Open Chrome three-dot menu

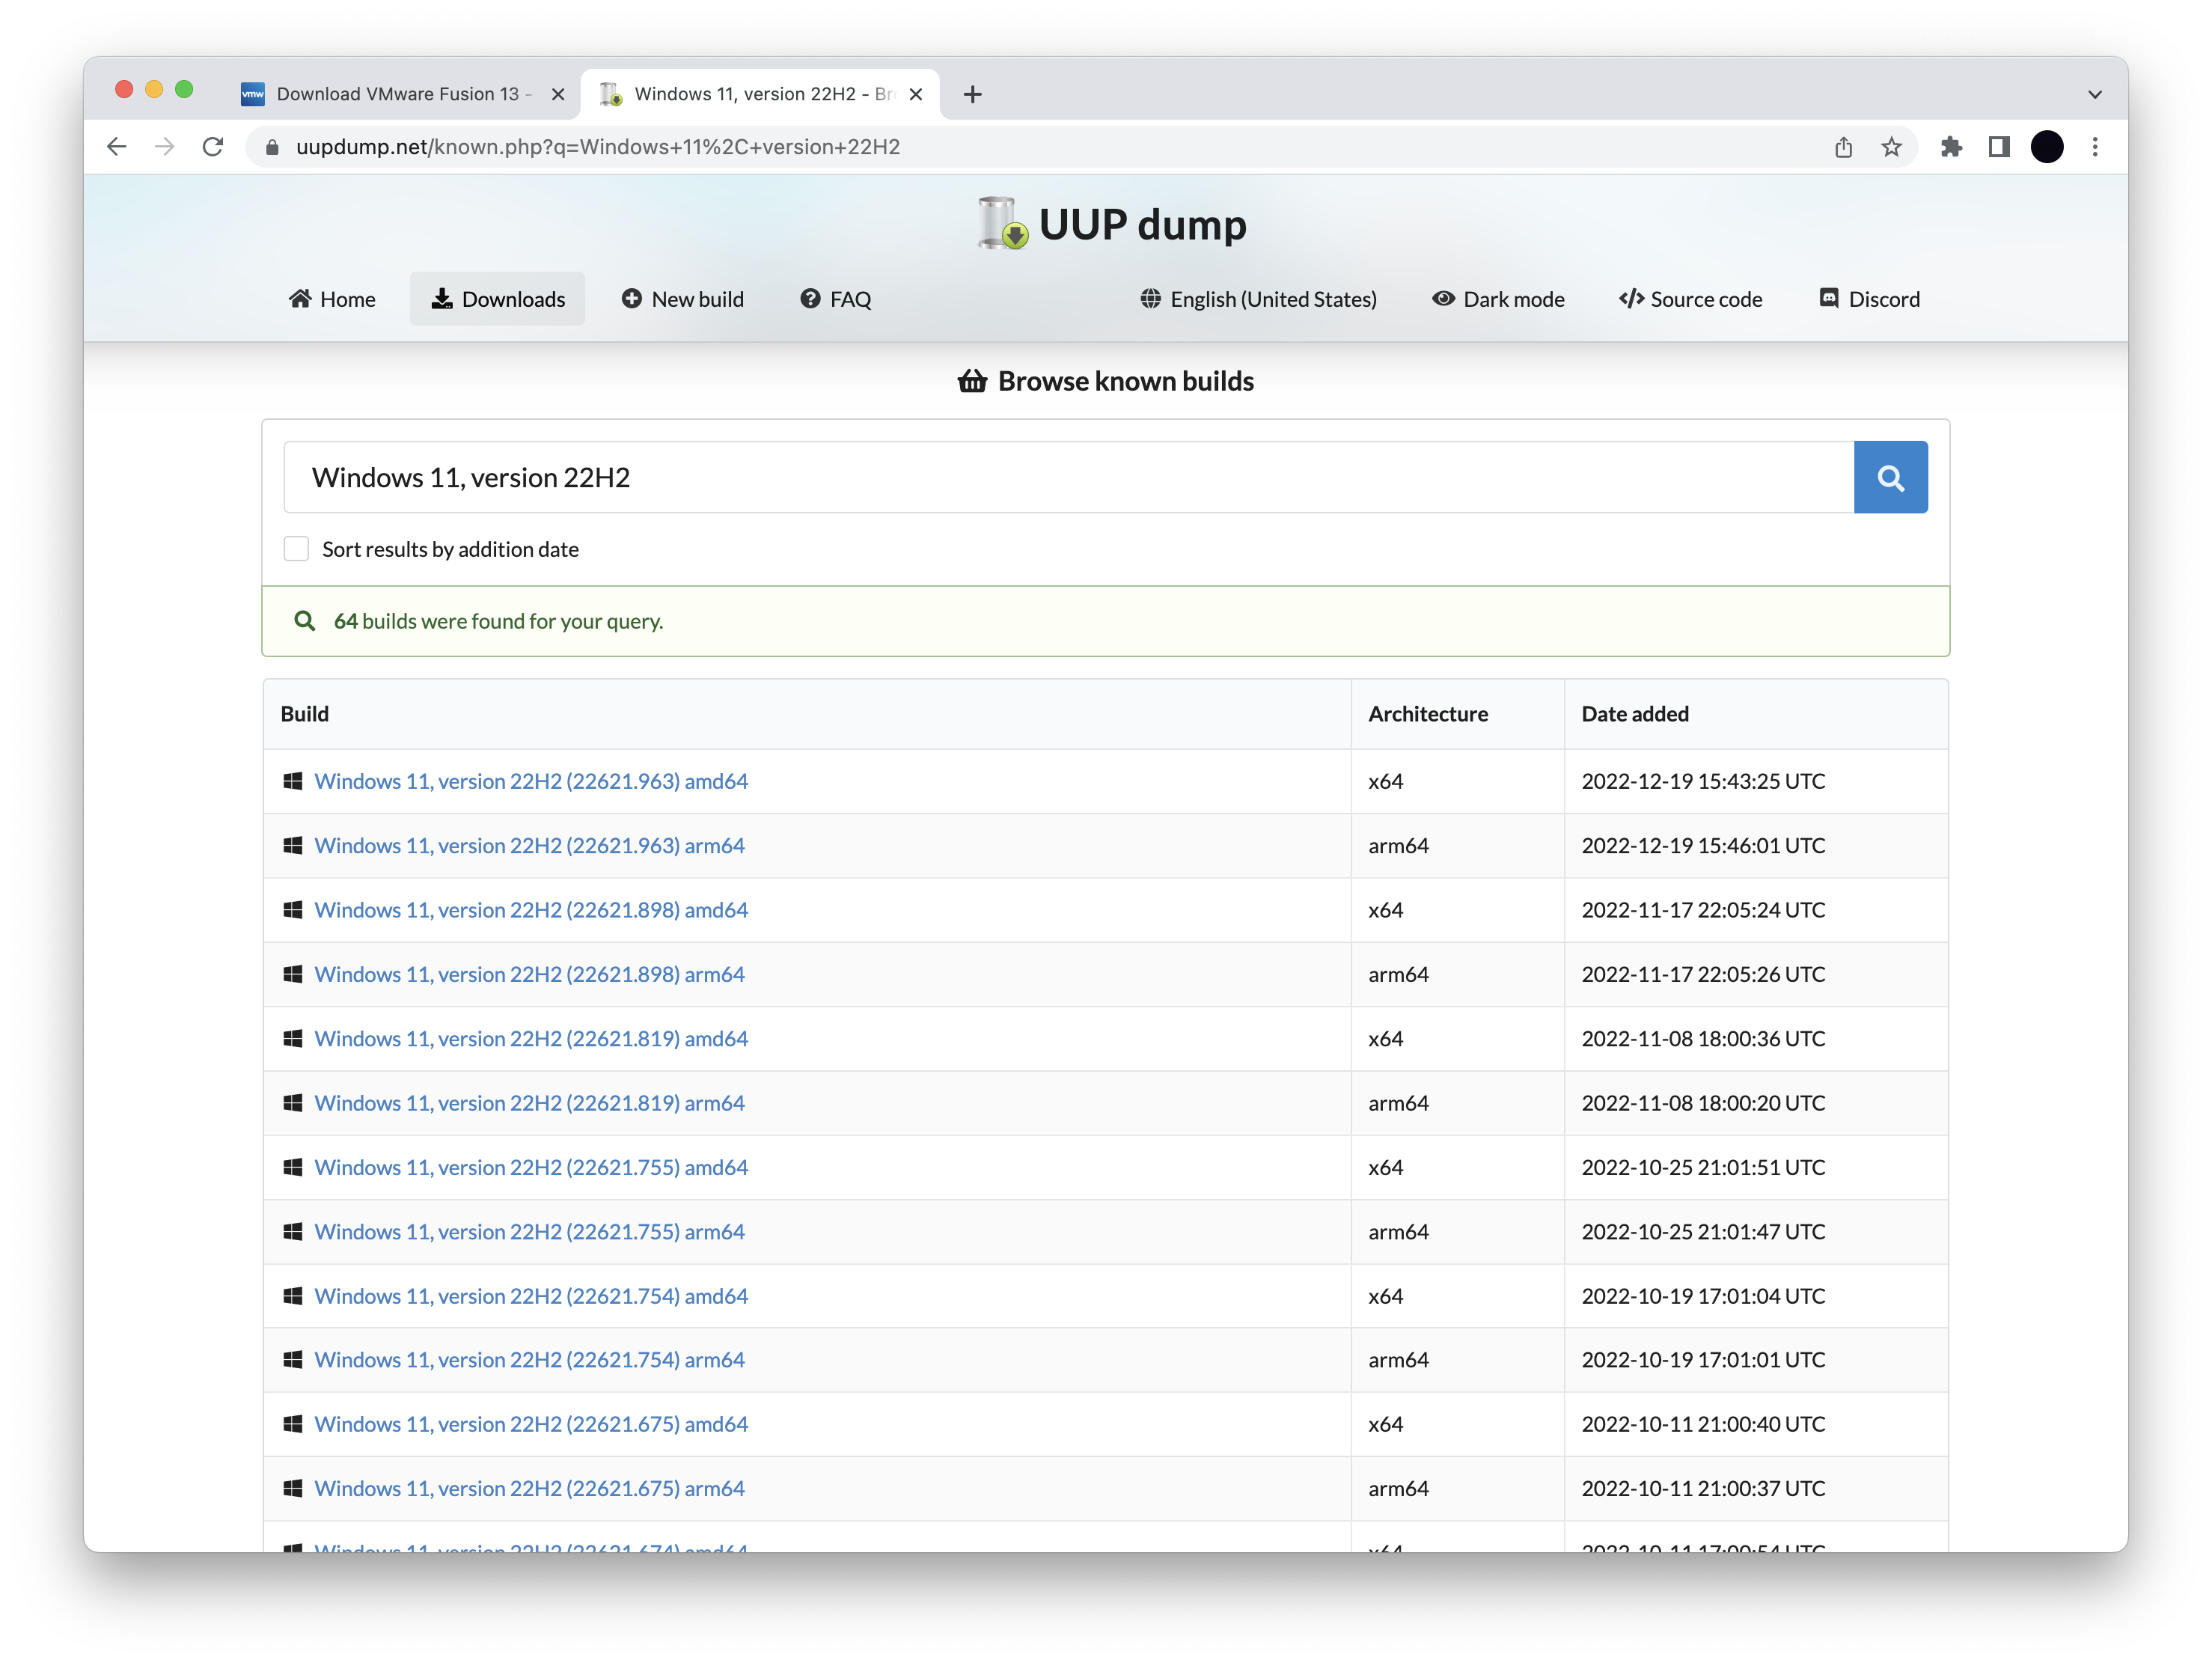pyautogui.click(x=2094, y=147)
